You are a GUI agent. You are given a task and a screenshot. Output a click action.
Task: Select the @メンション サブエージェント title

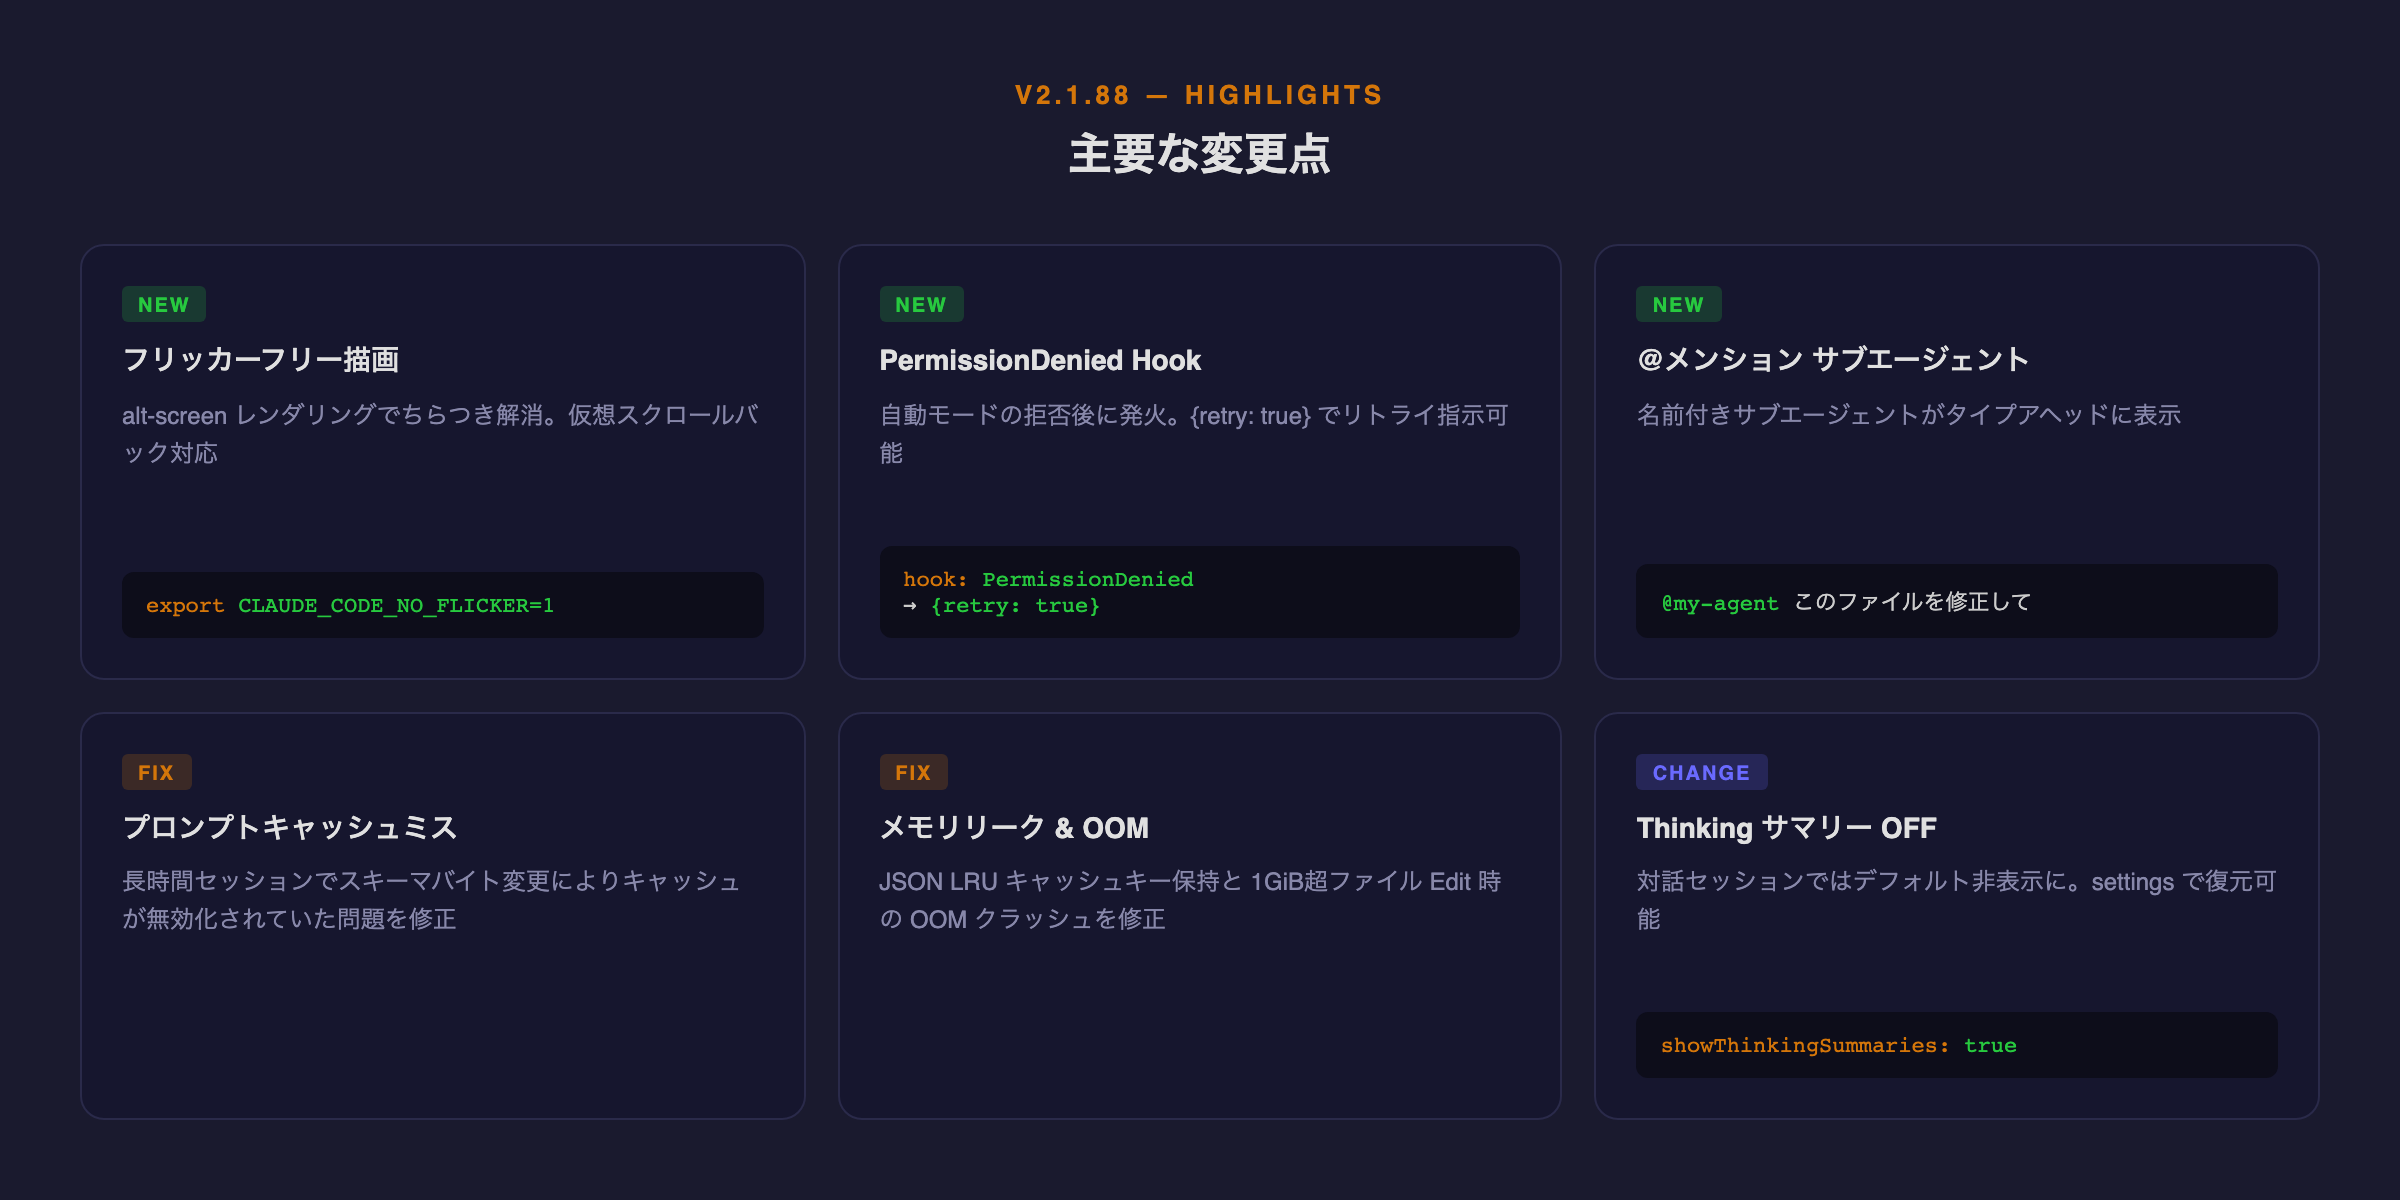point(1832,360)
